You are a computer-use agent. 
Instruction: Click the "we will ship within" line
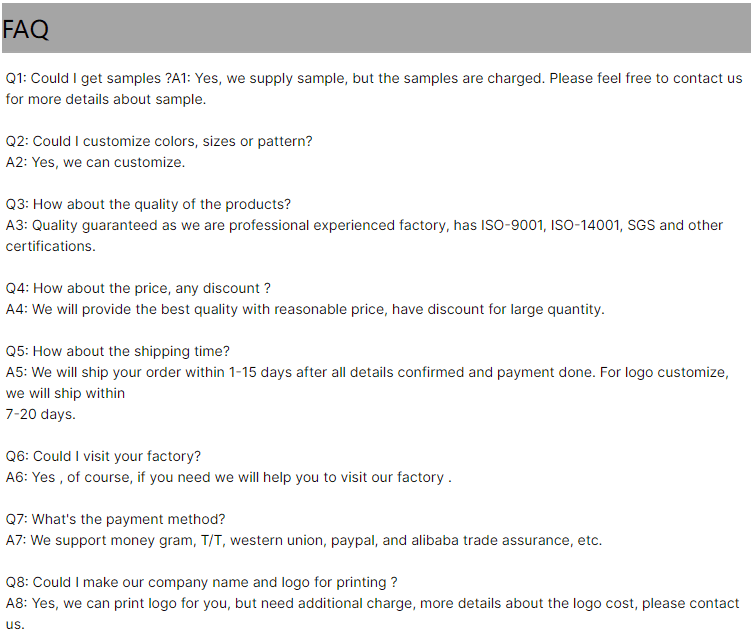tap(66, 393)
